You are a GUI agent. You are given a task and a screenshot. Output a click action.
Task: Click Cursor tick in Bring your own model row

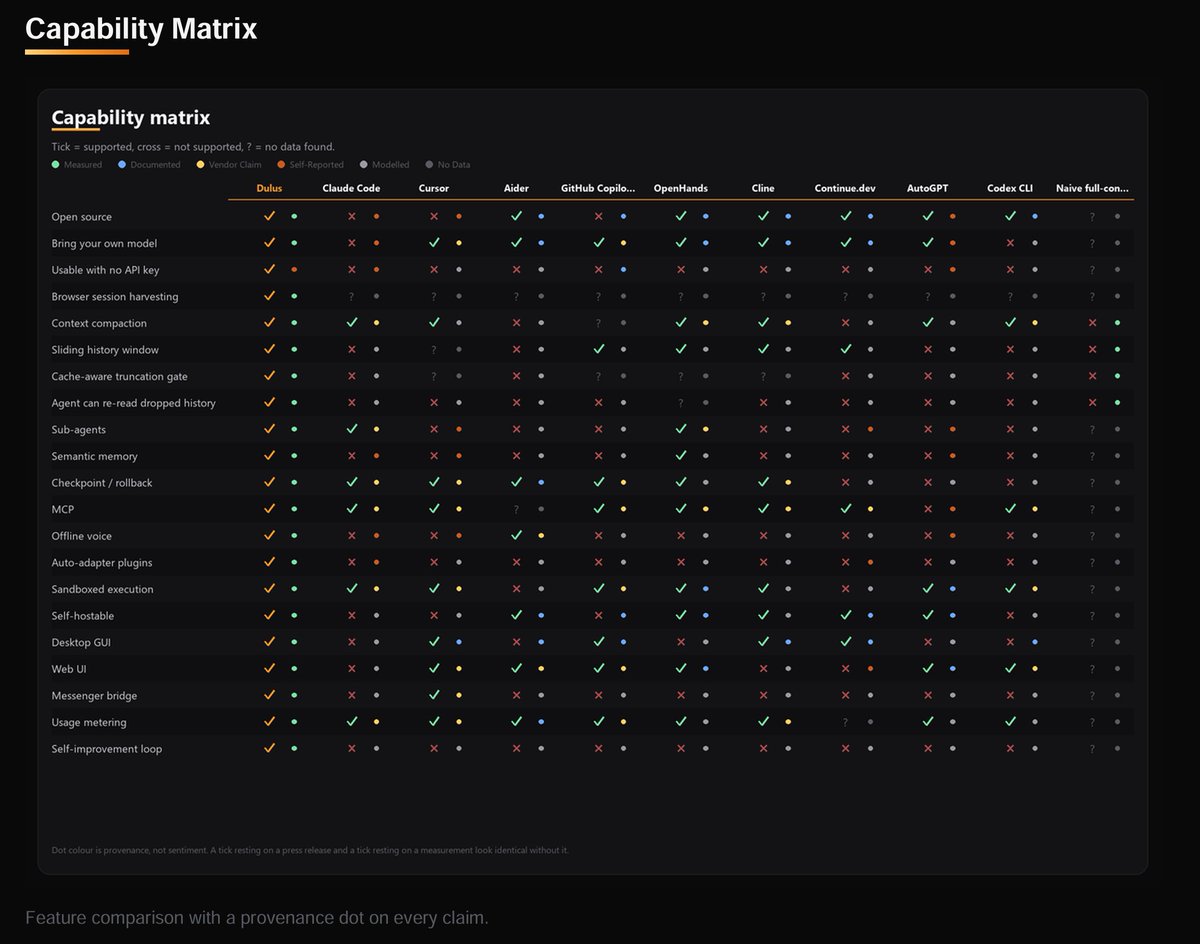coord(434,243)
